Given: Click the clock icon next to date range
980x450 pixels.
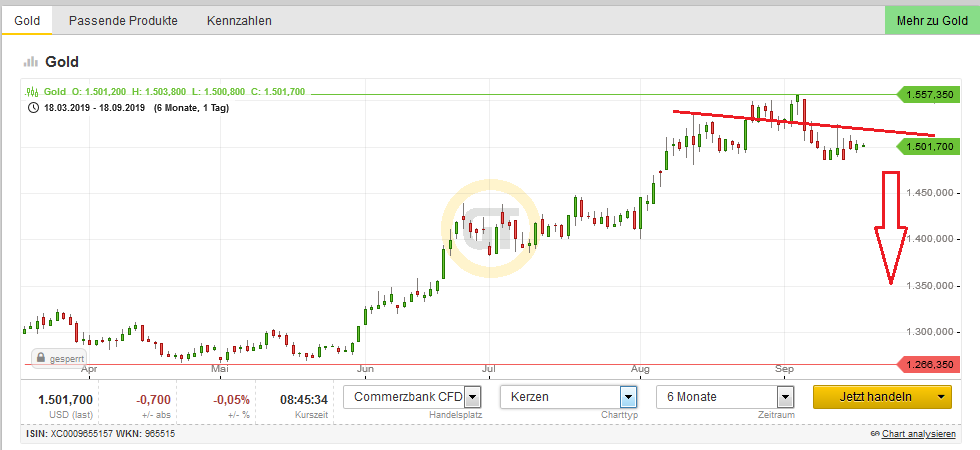Looking at the screenshot, I should [34, 108].
